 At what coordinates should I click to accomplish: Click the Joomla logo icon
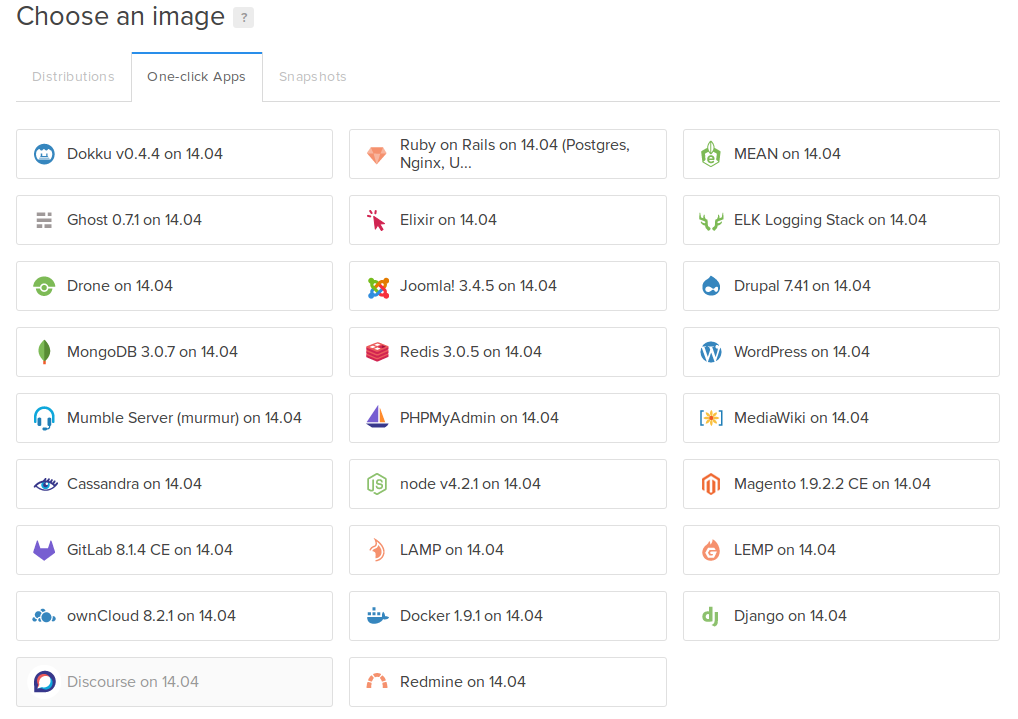pyautogui.click(x=378, y=287)
